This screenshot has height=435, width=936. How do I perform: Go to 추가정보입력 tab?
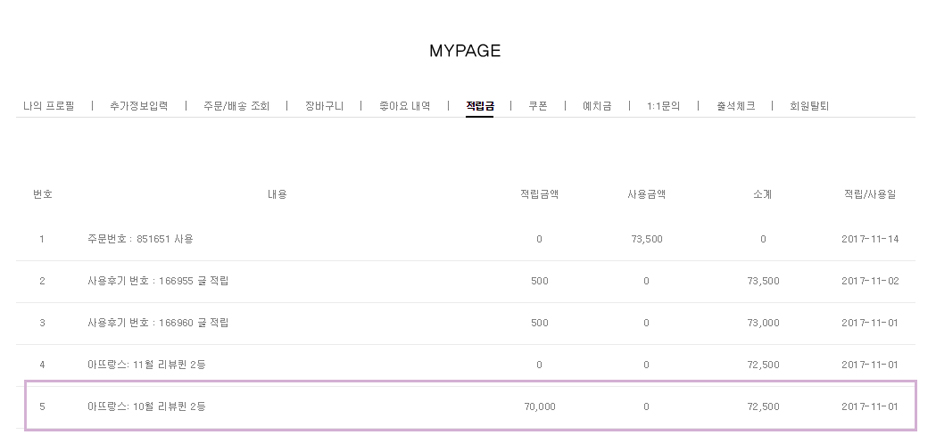139,106
